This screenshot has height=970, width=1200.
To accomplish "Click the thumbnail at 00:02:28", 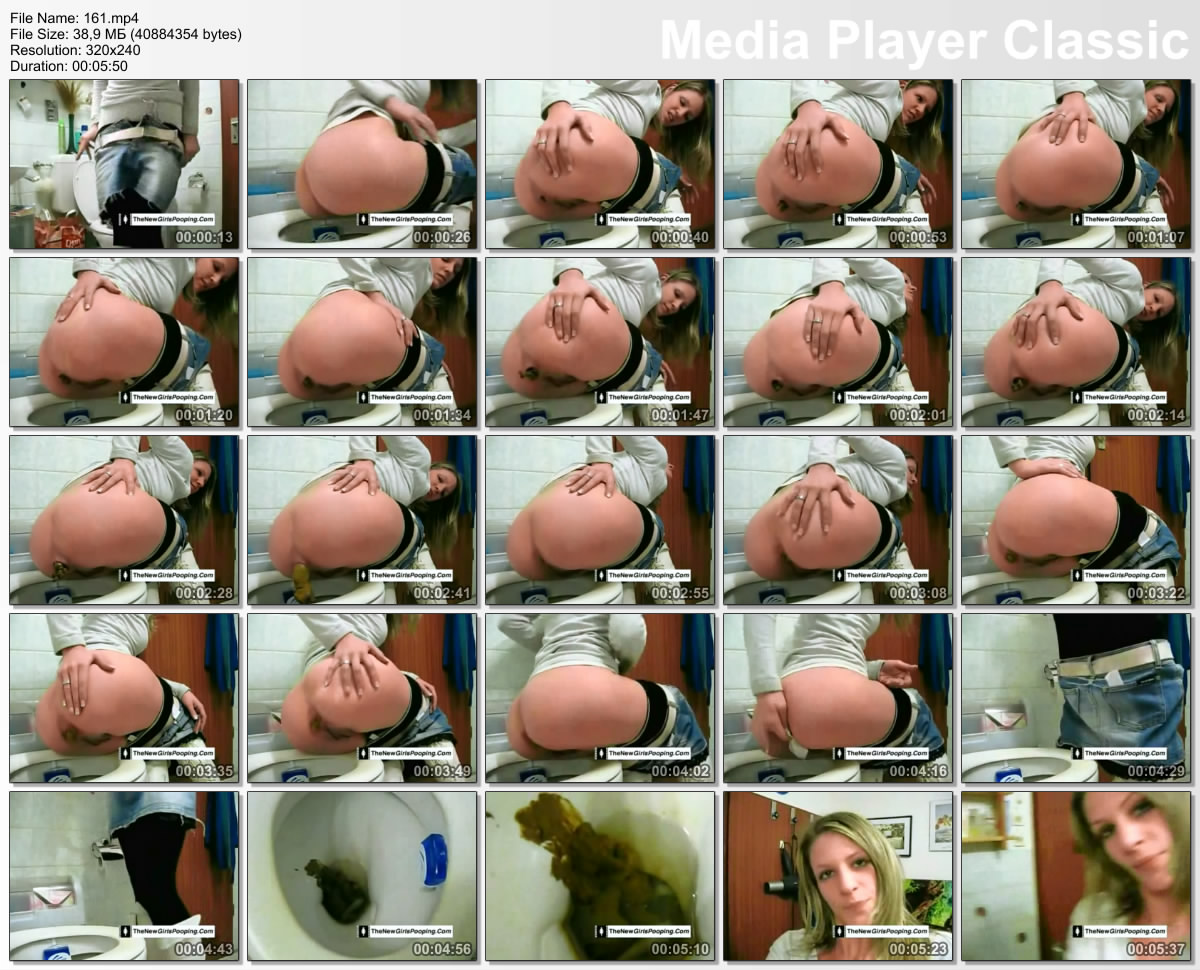I will pyautogui.click(x=124, y=520).
